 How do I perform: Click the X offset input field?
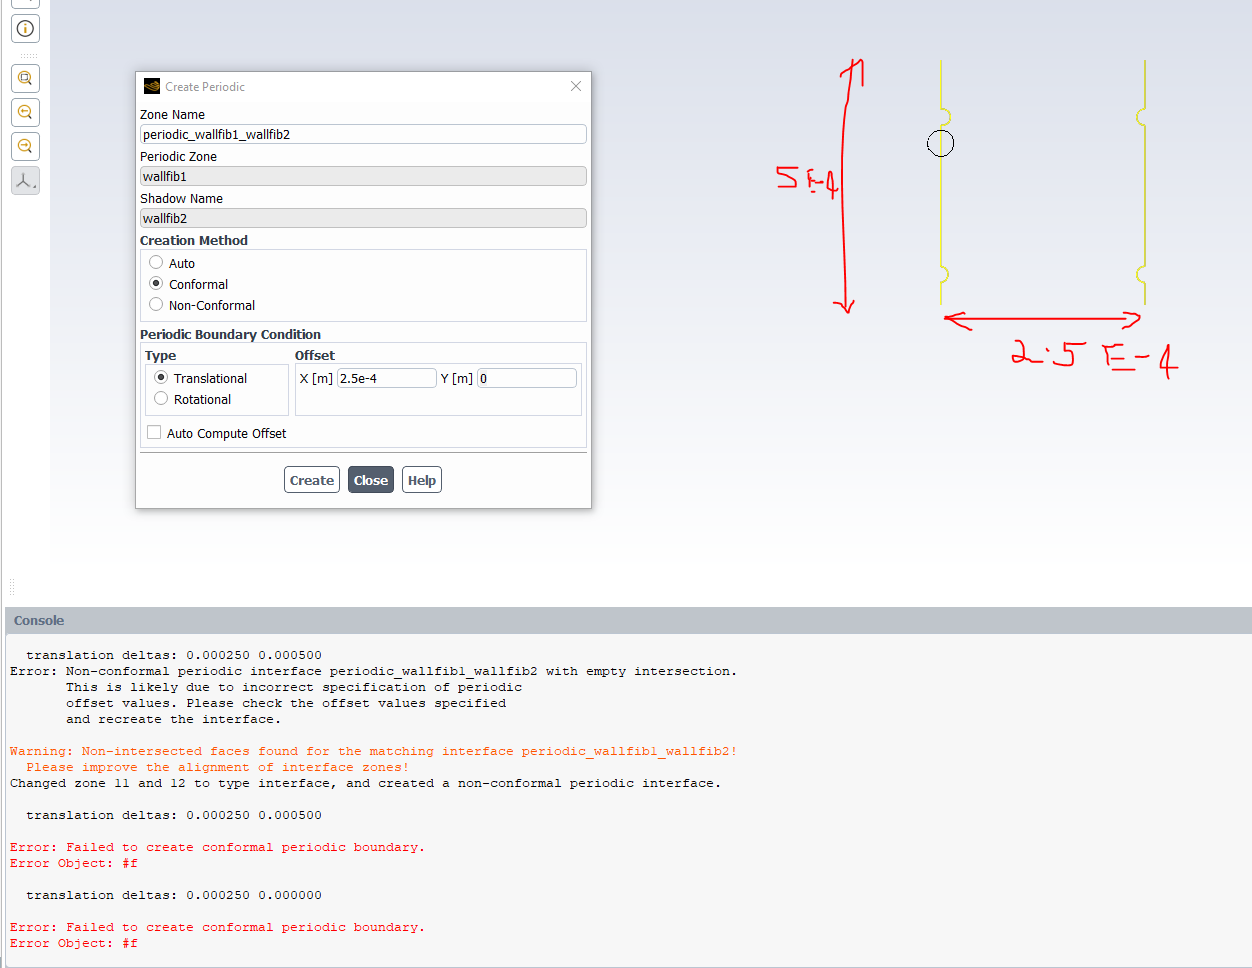[x=386, y=378]
